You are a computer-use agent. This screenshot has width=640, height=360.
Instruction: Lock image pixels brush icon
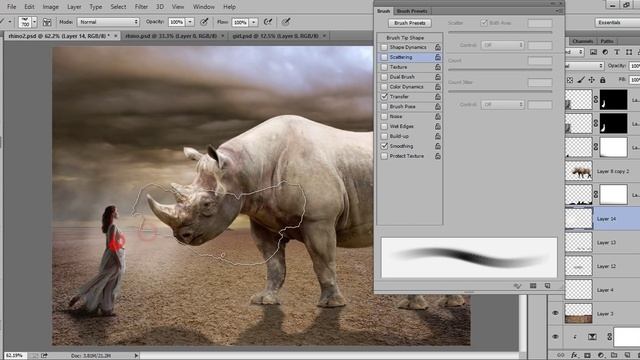[581, 80]
